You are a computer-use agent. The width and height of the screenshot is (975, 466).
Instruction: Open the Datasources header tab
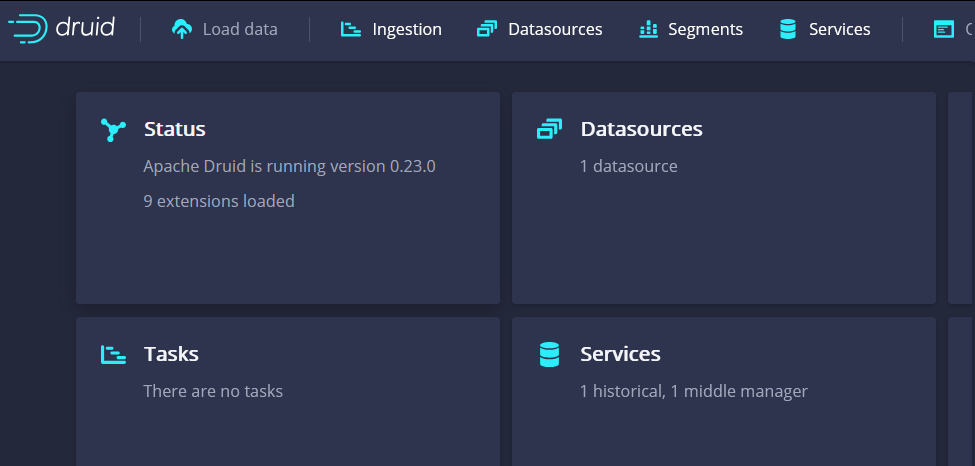pos(555,29)
